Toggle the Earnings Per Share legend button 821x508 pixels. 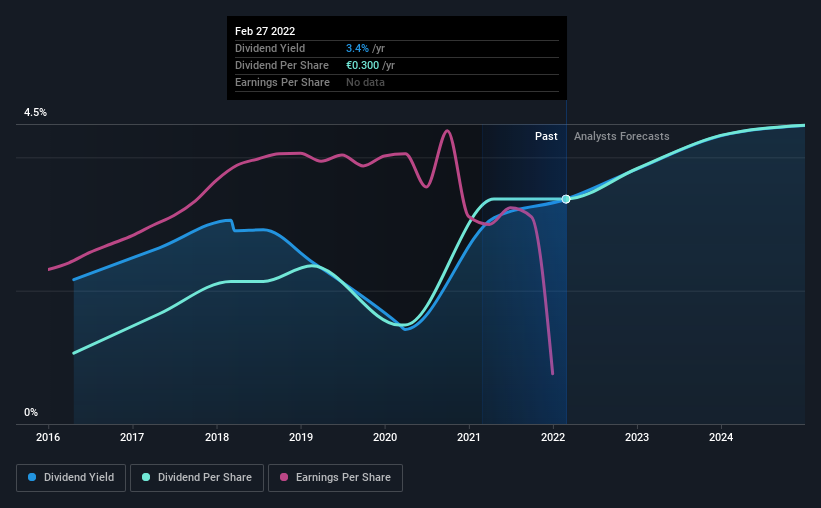(x=336, y=478)
